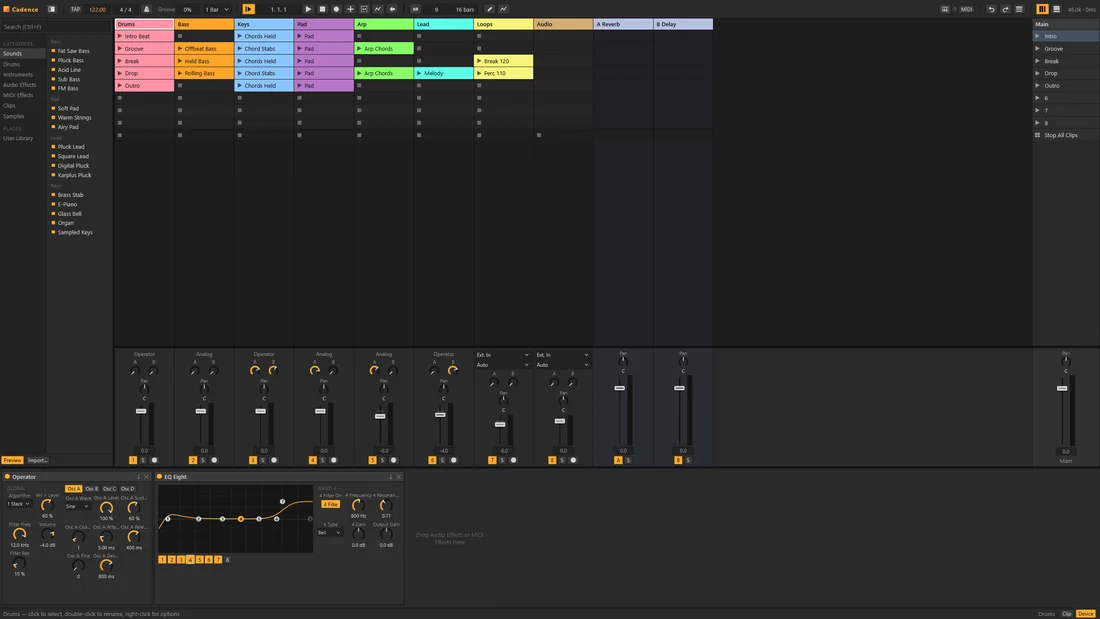Viewport: 1100px width, 619px height.
Task: Switch to arrangement view rows icon
Action: coord(1057,9)
